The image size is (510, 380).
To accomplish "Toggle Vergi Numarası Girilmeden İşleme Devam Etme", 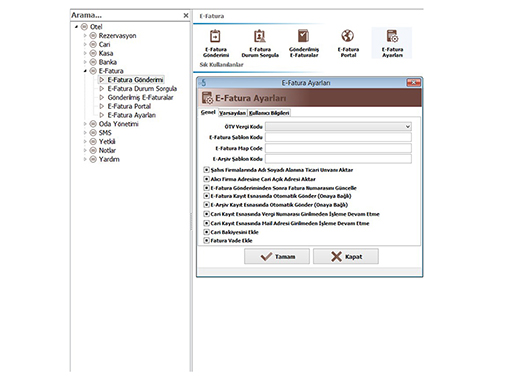I will point(206,214).
